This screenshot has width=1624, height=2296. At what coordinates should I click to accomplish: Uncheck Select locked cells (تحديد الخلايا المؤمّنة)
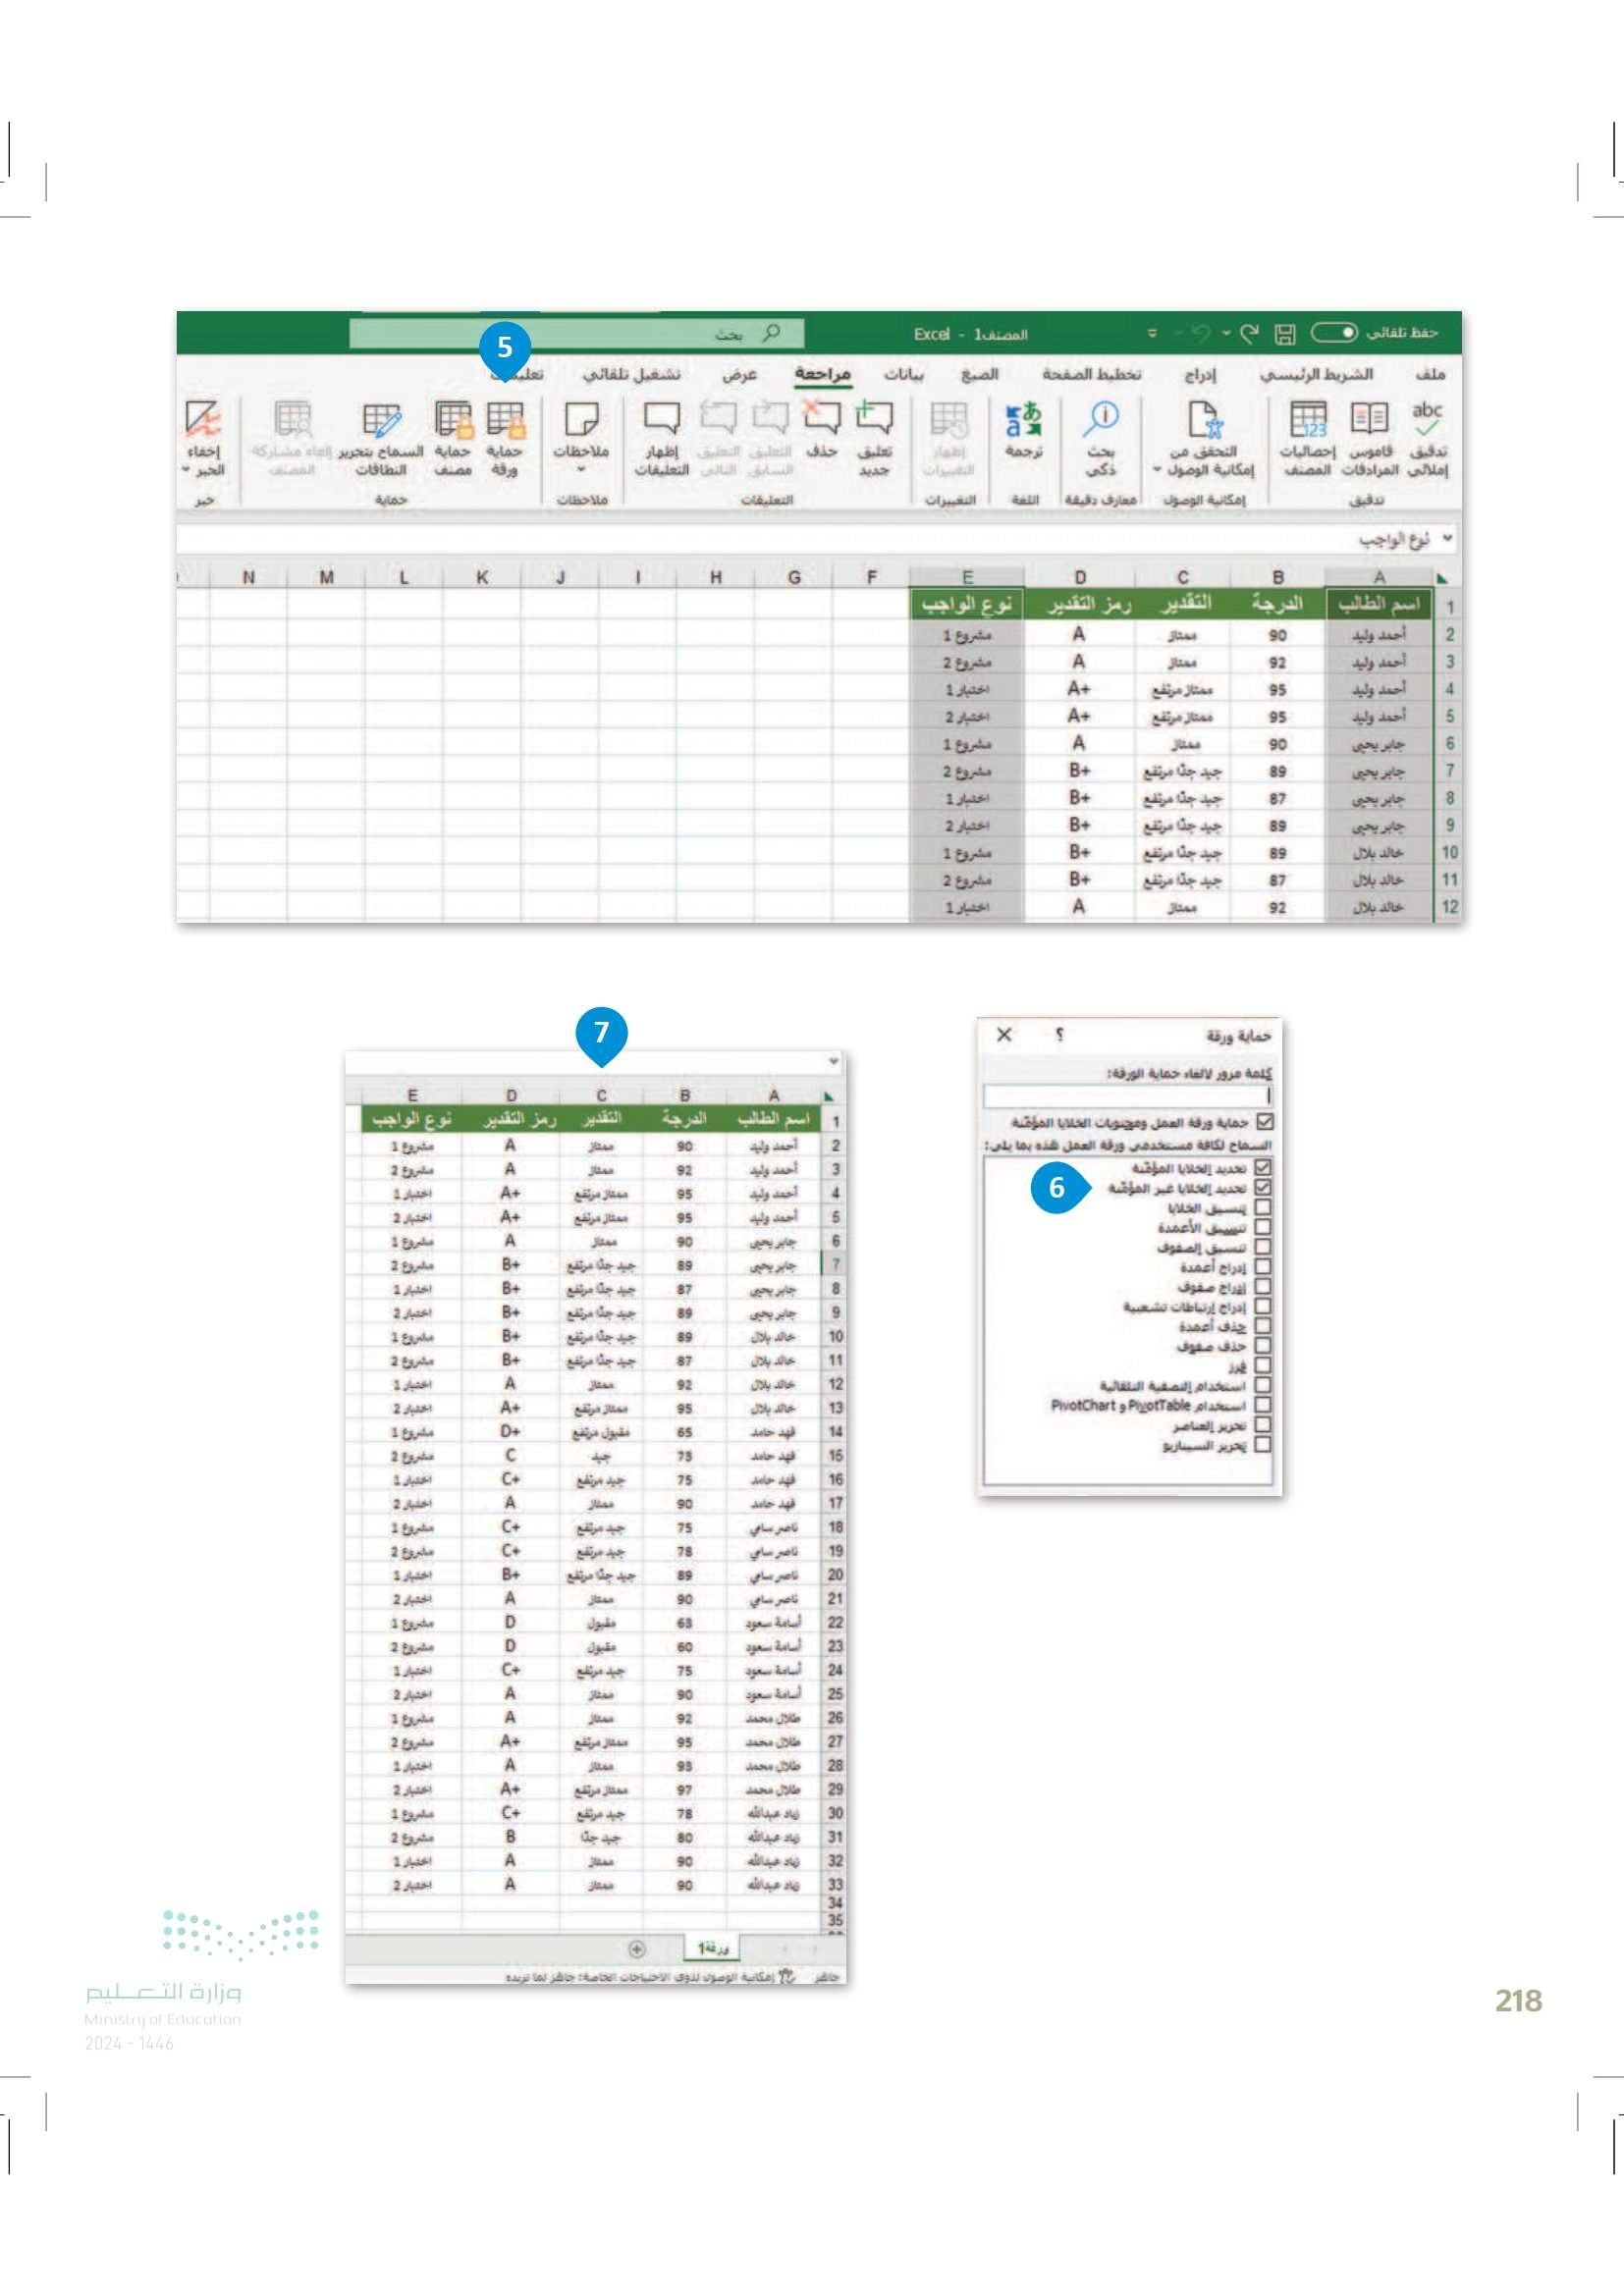click(x=1263, y=1167)
